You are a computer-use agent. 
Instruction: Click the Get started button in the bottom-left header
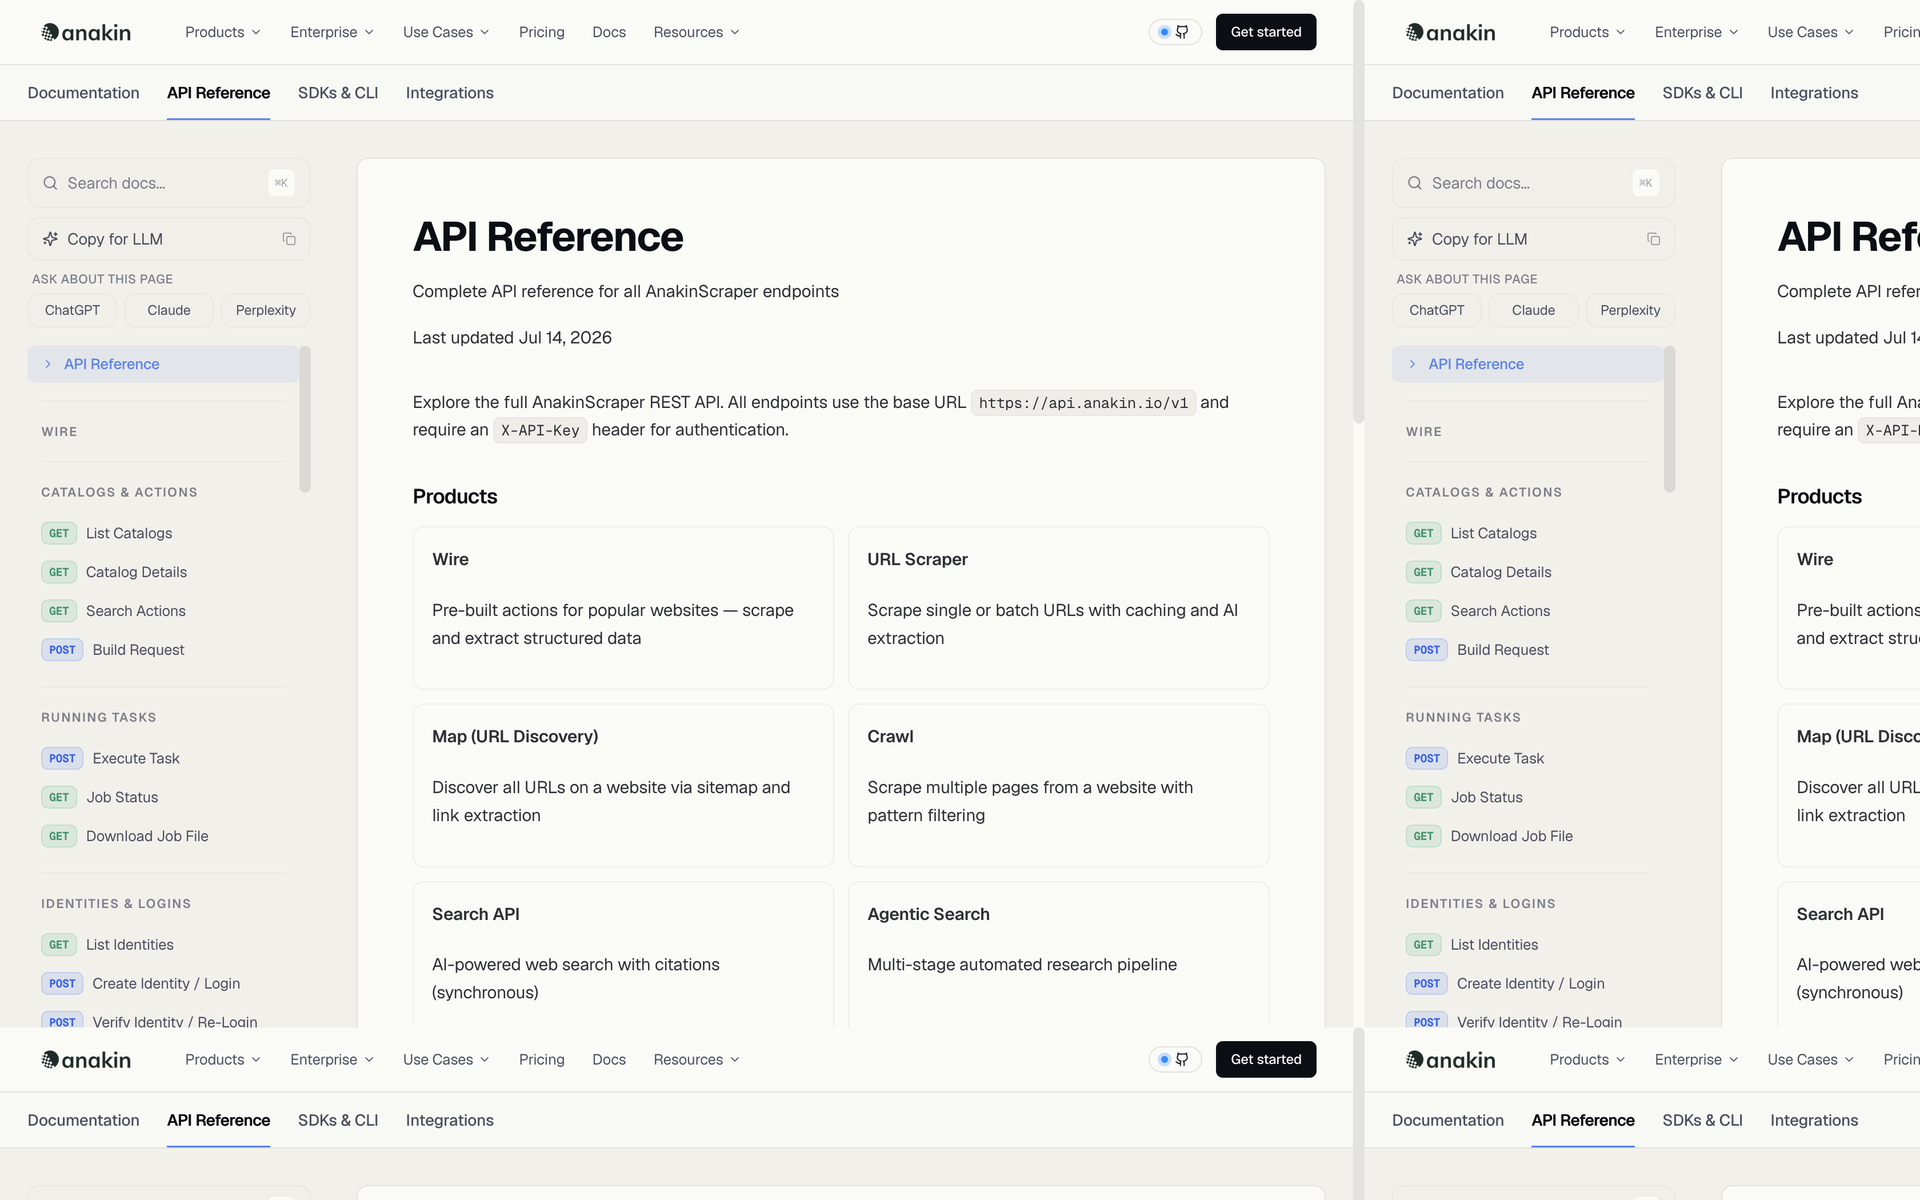[1266, 1059]
